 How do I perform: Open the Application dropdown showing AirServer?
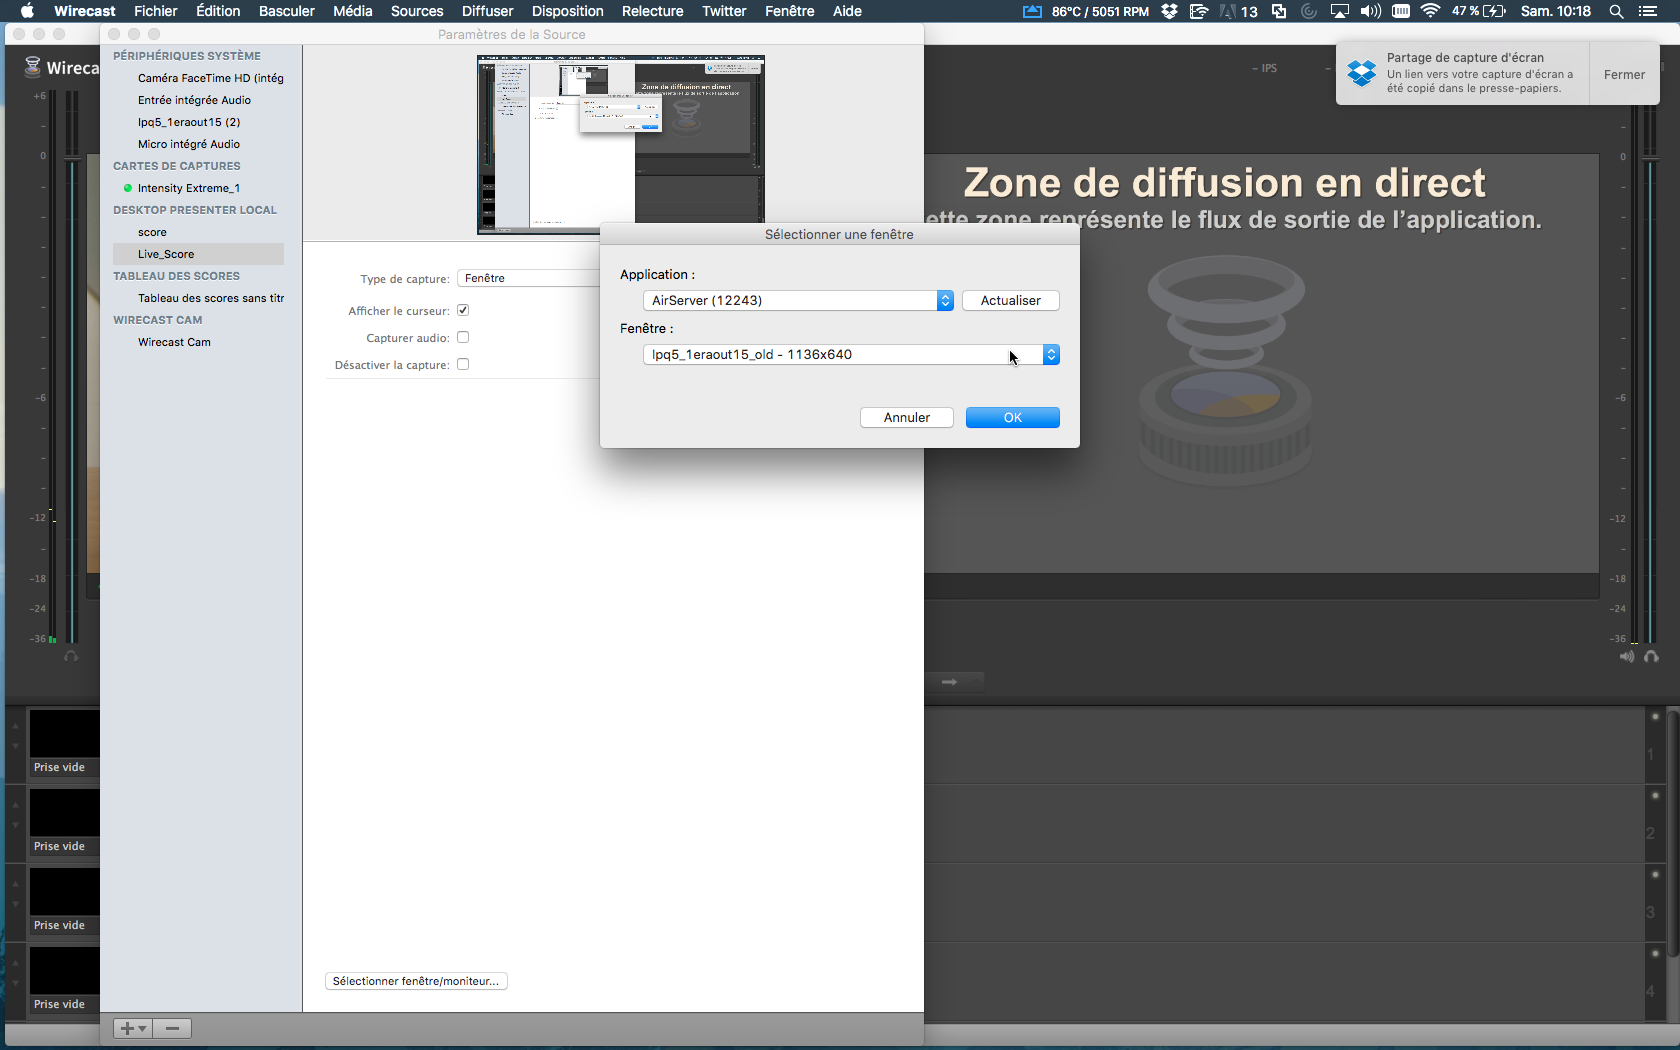click(798, 300)
